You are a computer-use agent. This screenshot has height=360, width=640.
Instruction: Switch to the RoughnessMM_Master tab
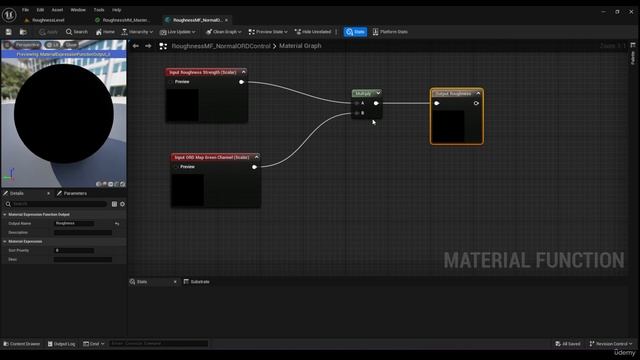click(x=126, y=20)
